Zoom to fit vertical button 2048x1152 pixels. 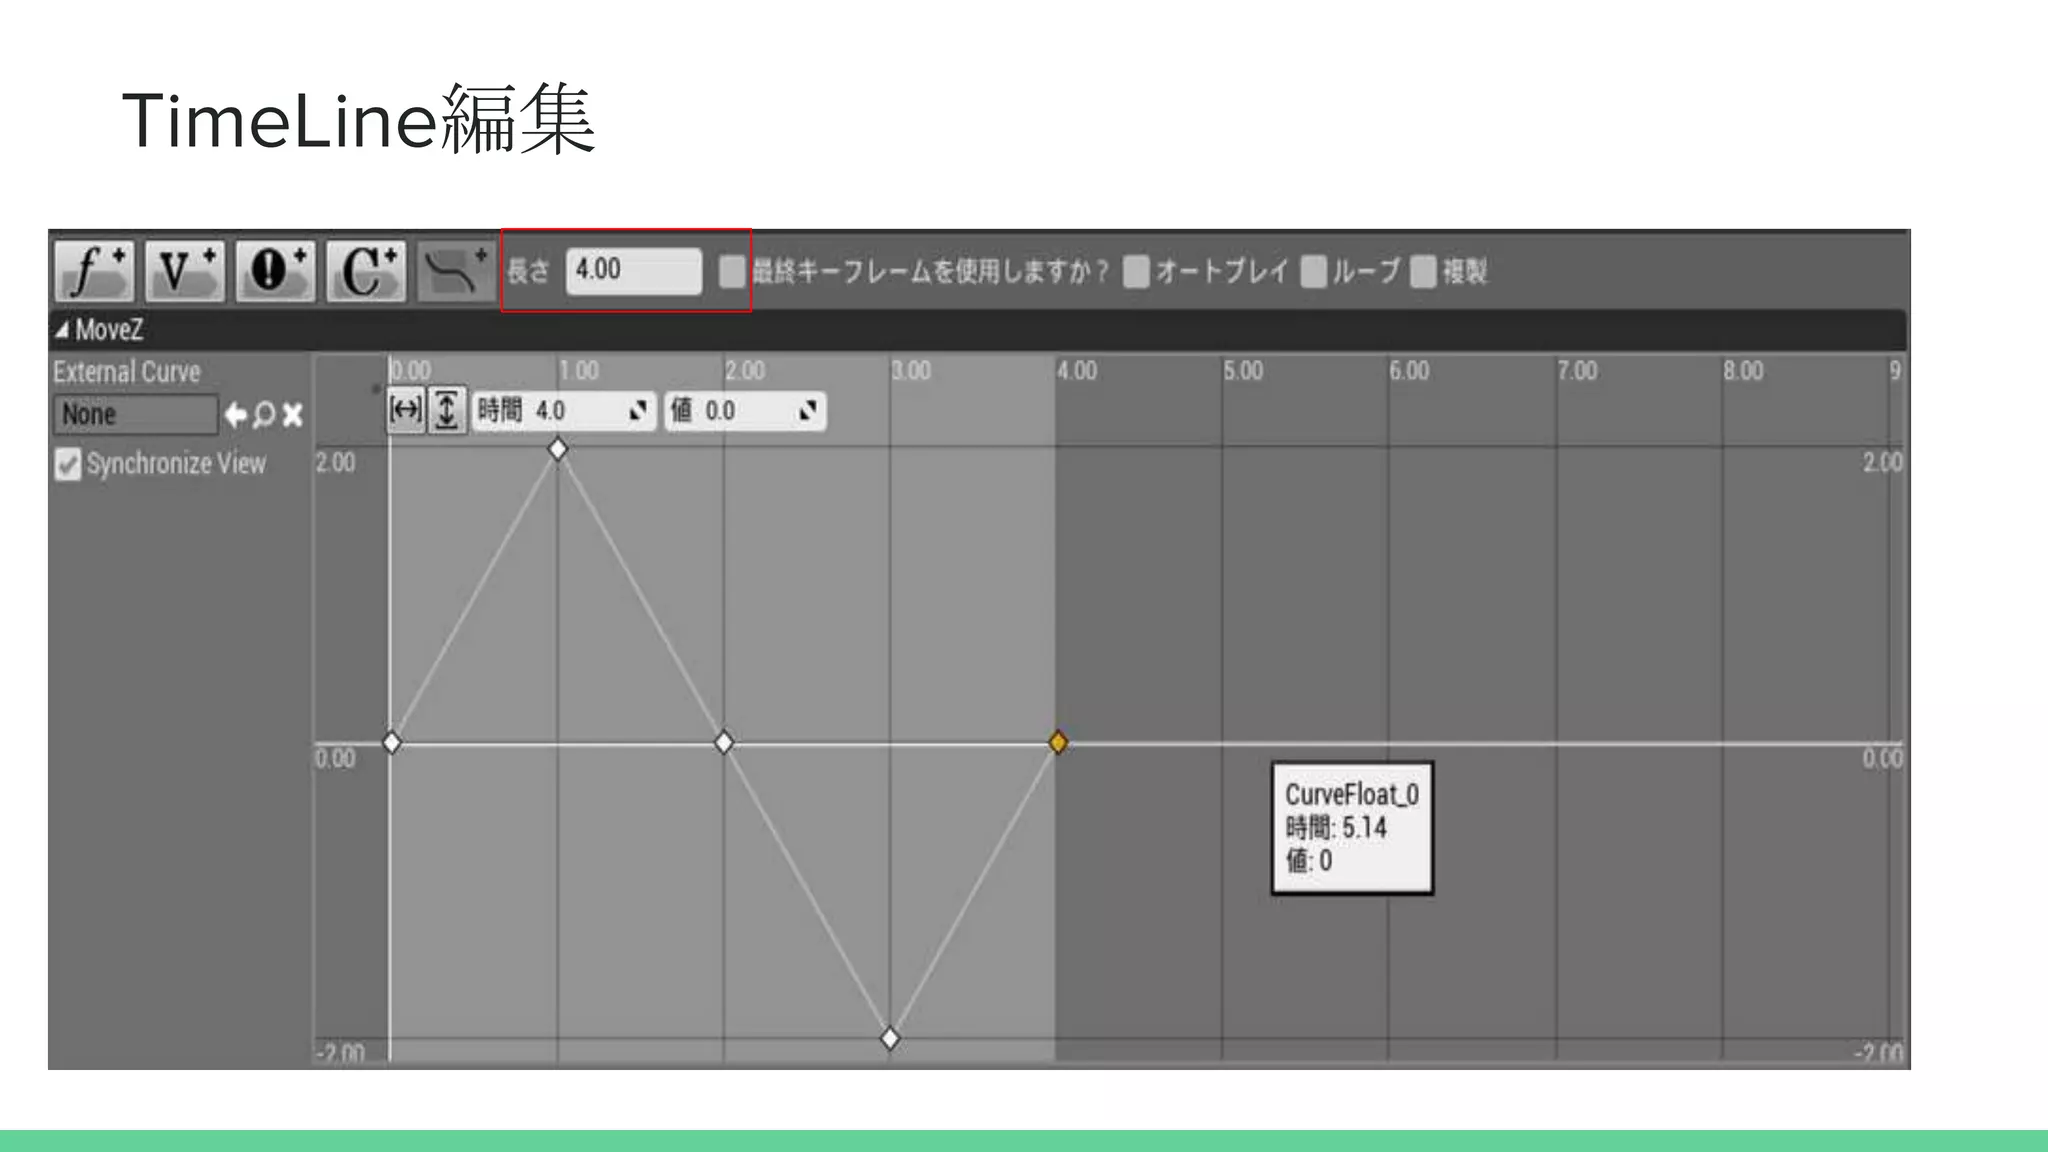tap(447, 410)
